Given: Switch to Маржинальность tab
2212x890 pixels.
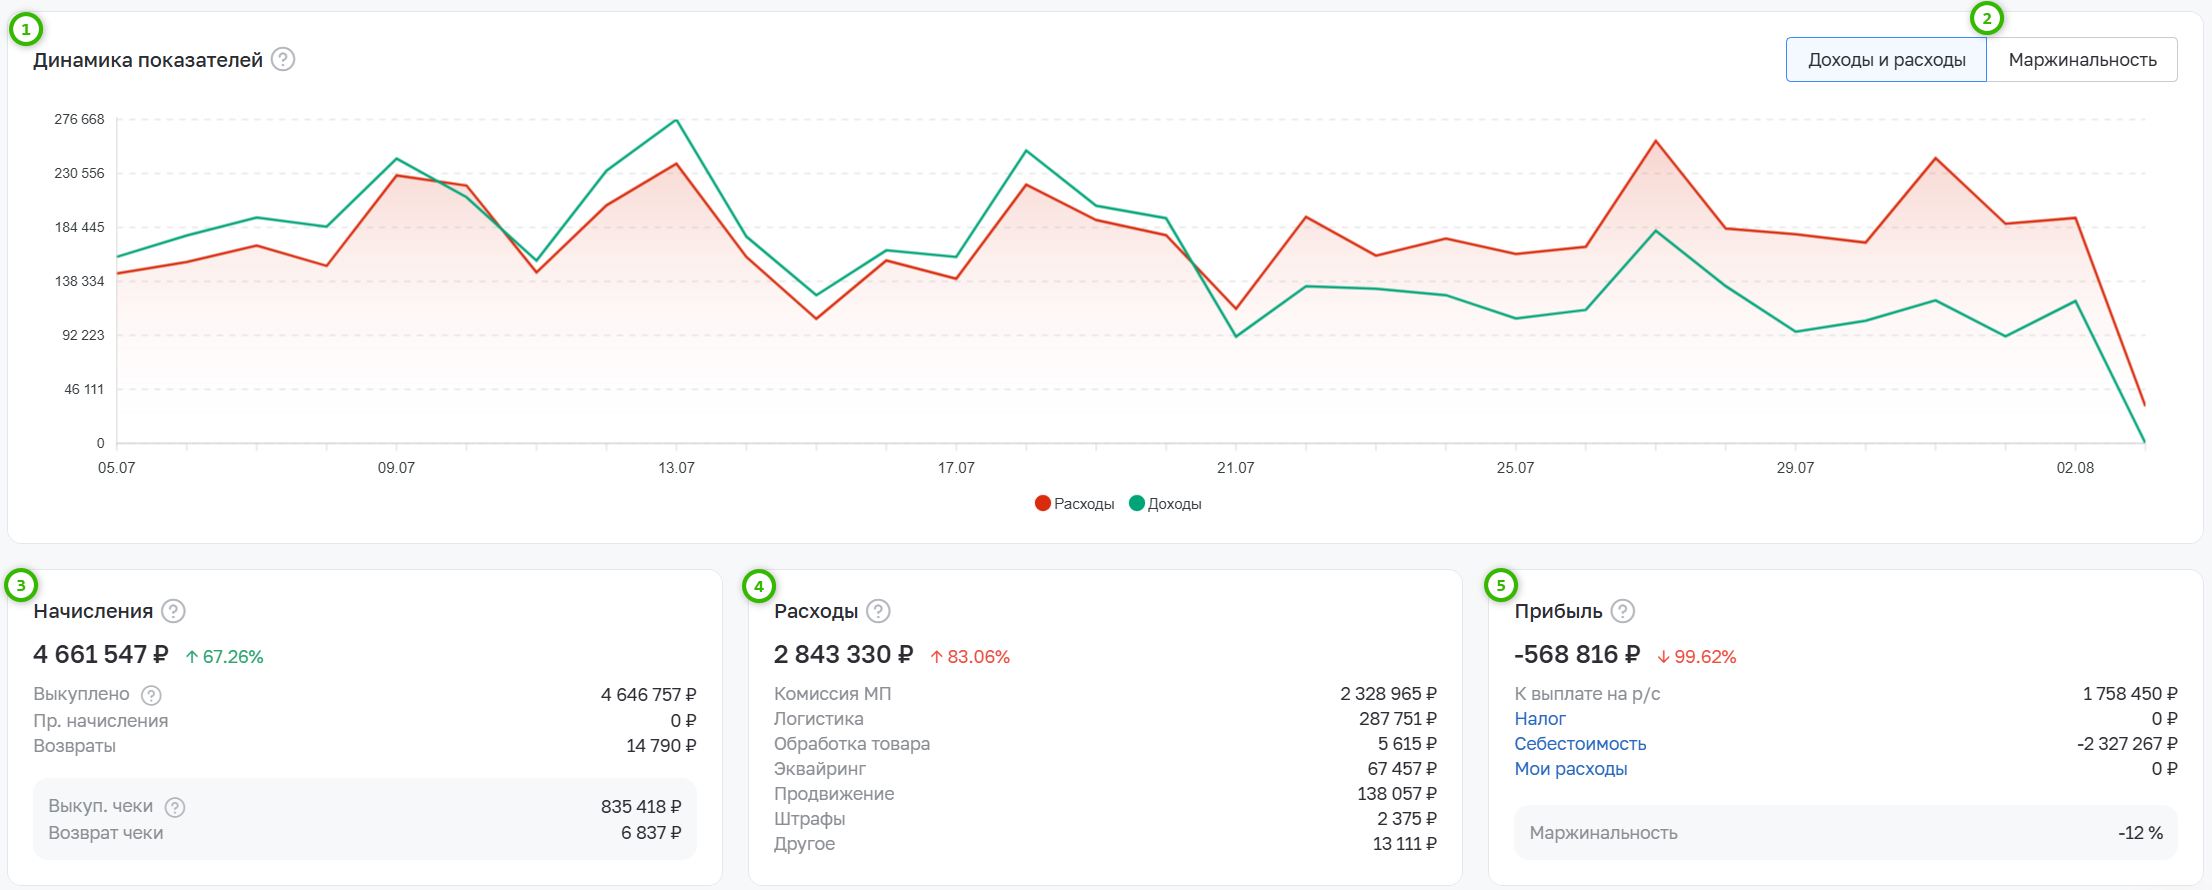Looking at the screenshot, I should tap(2082, 60).
